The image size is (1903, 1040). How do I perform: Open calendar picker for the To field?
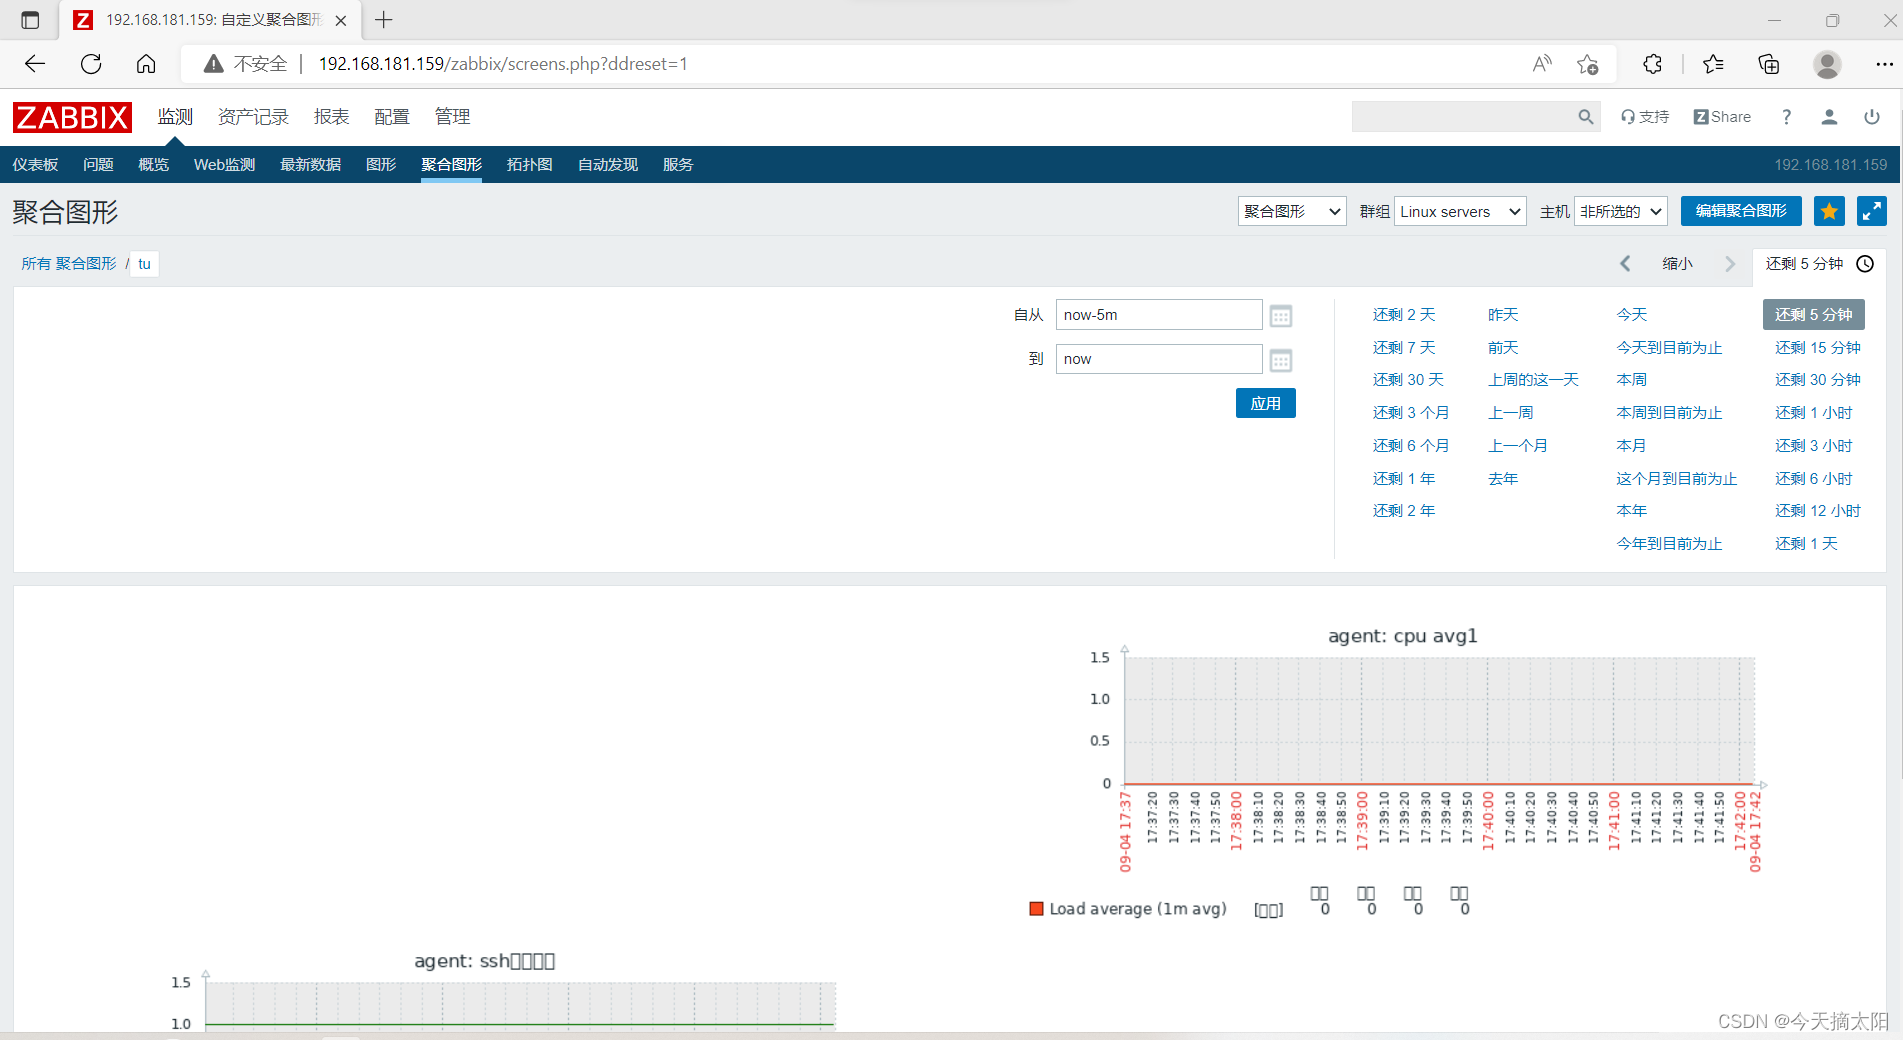coord(1281,360)
